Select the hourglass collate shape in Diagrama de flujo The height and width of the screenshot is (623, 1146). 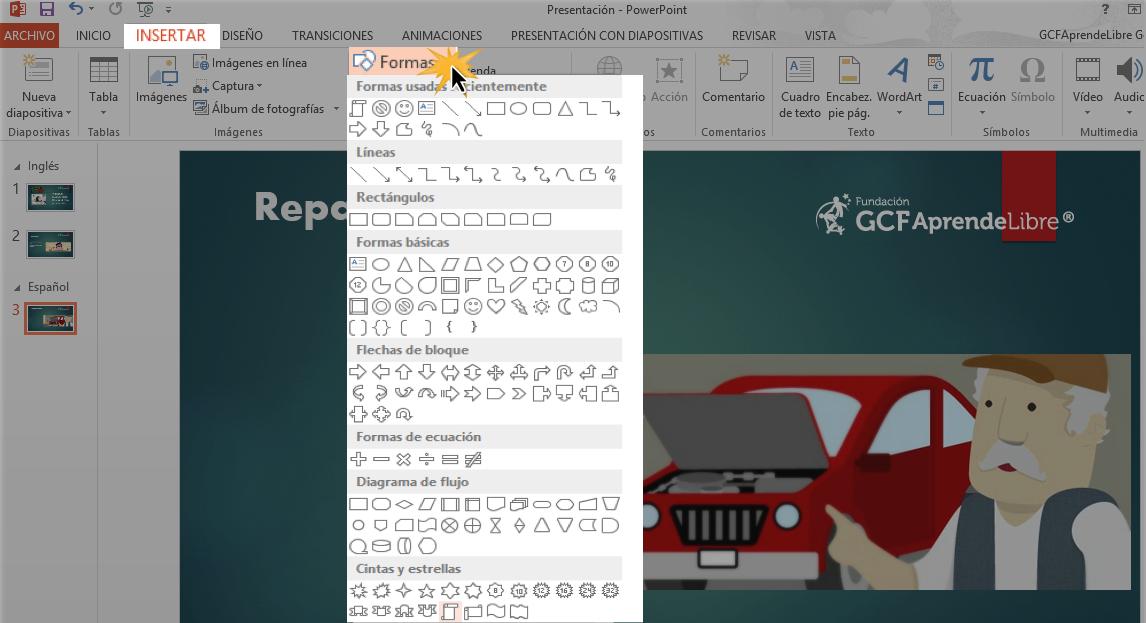click(x=496, y=525)
